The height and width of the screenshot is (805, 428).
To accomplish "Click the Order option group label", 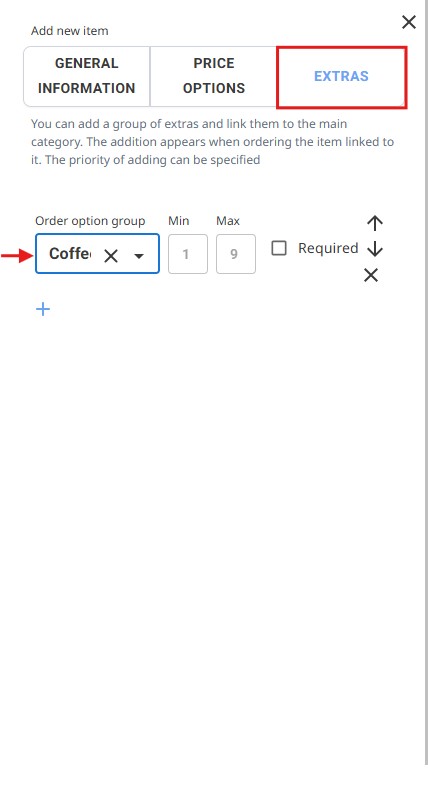I will point(90,221).
